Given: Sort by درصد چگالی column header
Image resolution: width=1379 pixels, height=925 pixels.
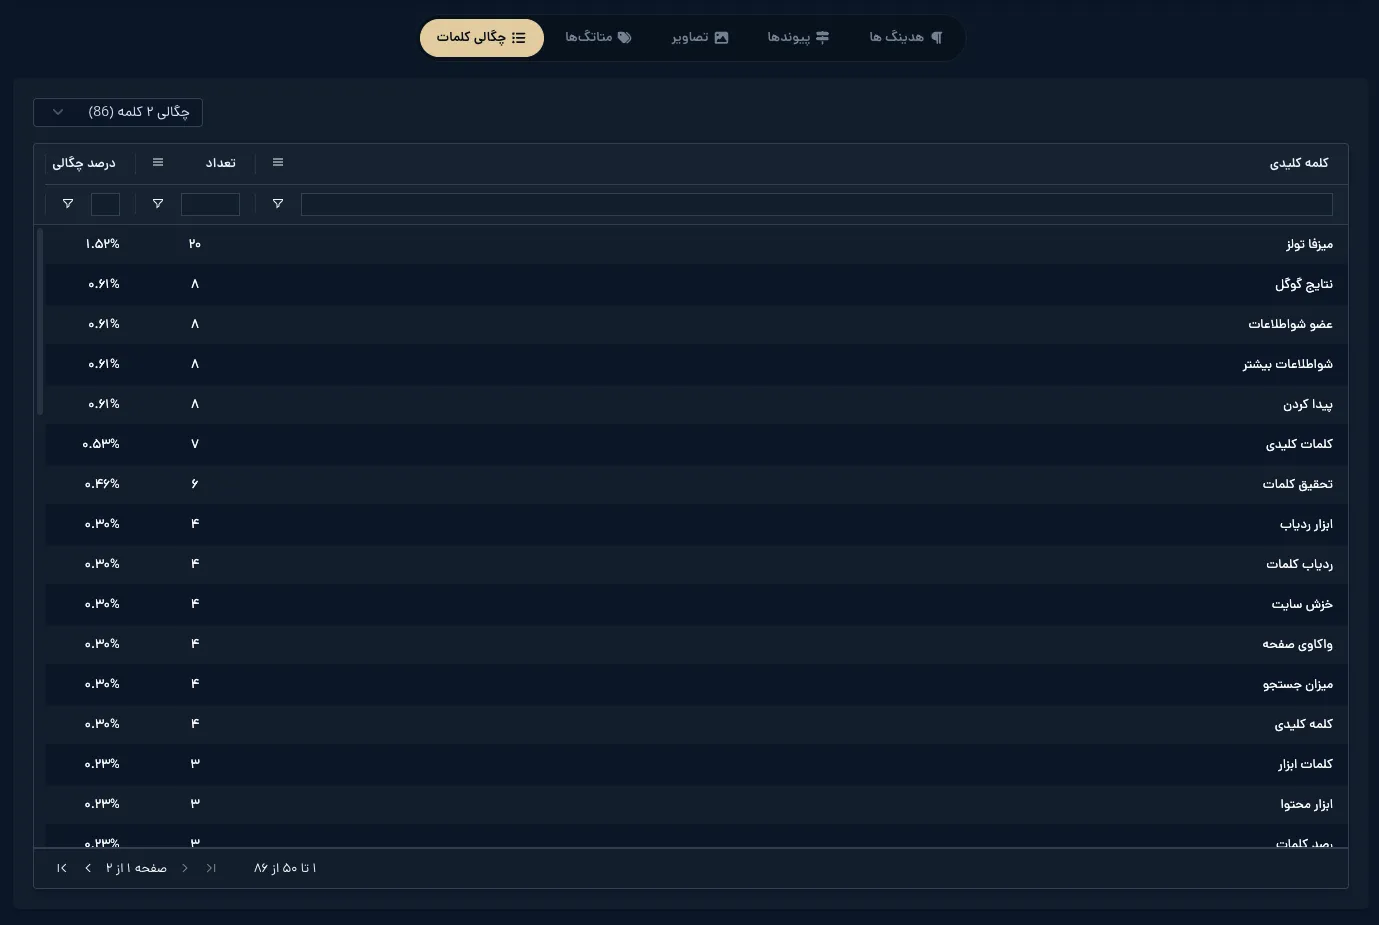Looking at the screenshot, I should (84, 163).
